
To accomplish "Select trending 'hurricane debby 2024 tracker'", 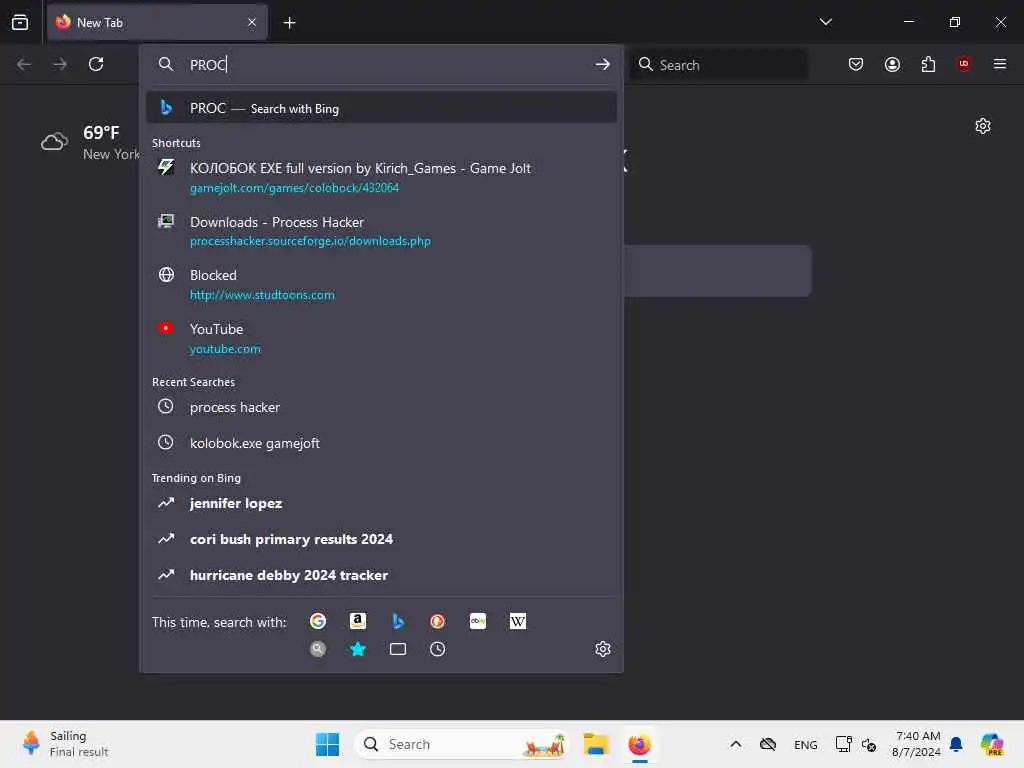I will click(x=381, y=575).
